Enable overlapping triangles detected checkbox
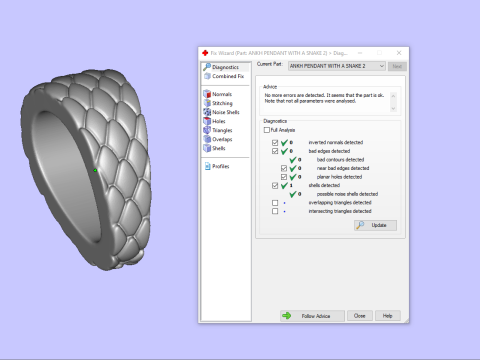480x360 pixels. pyautogui.click(x=275, y=203)
